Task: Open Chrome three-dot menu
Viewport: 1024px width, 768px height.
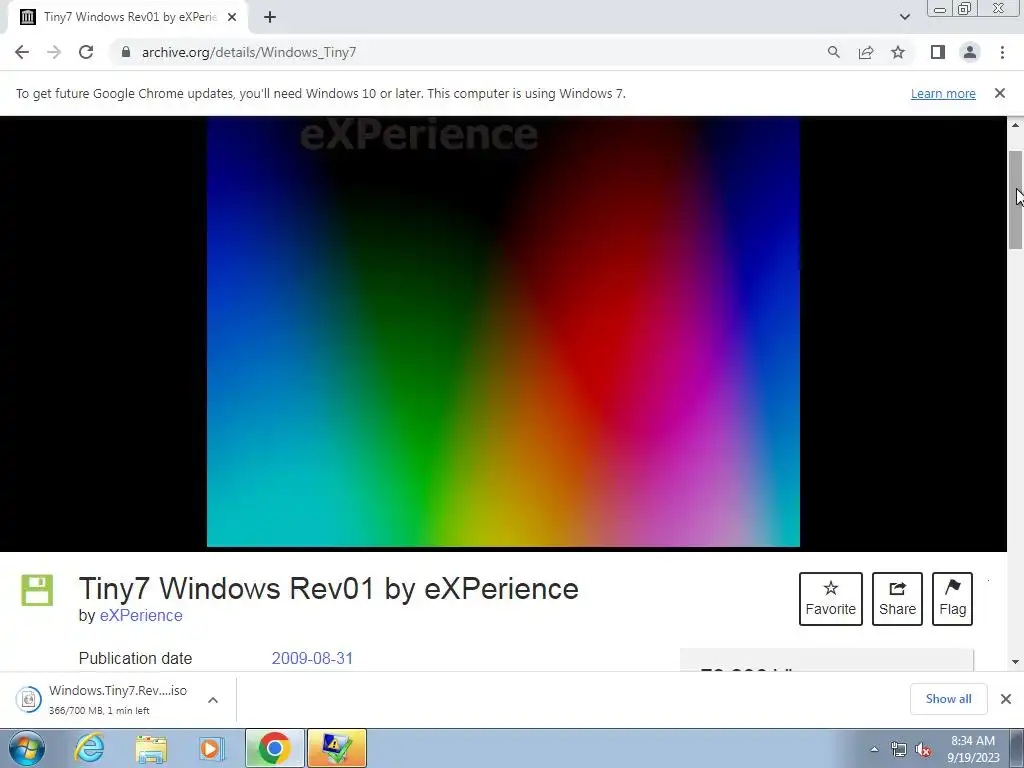Action: 1002,52
